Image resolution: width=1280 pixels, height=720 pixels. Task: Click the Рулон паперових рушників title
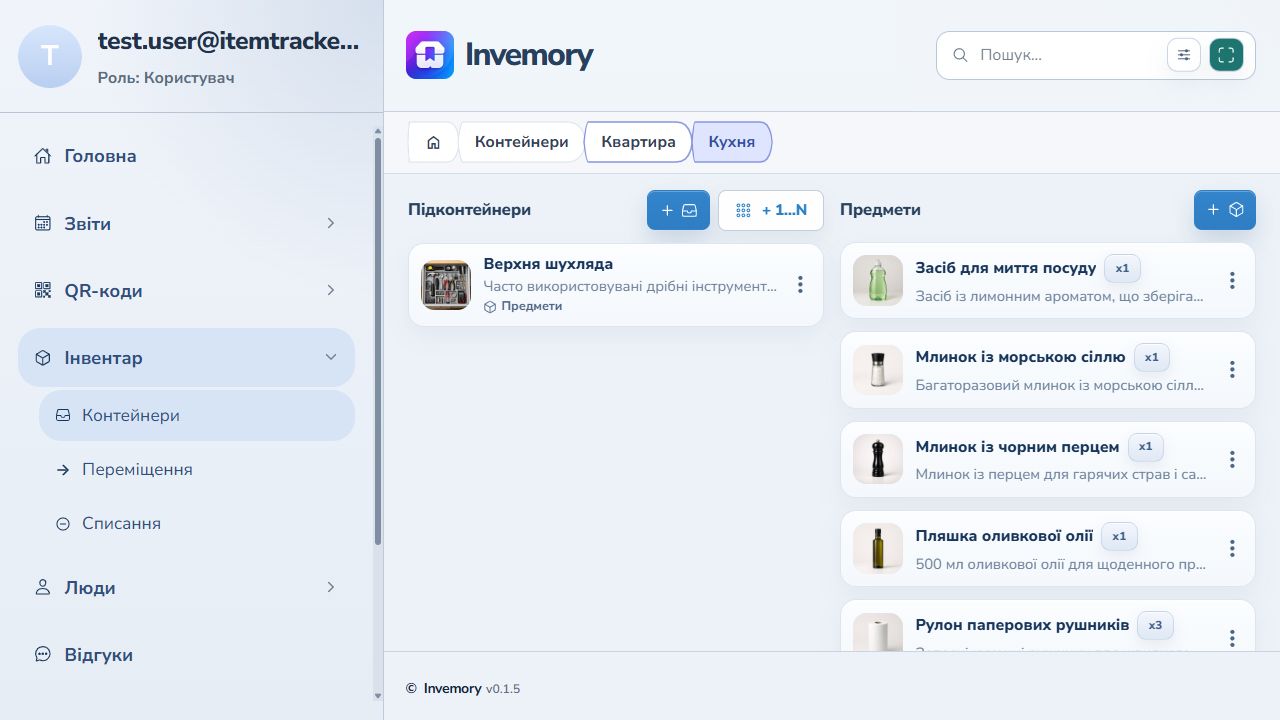tap(1022, 625)
